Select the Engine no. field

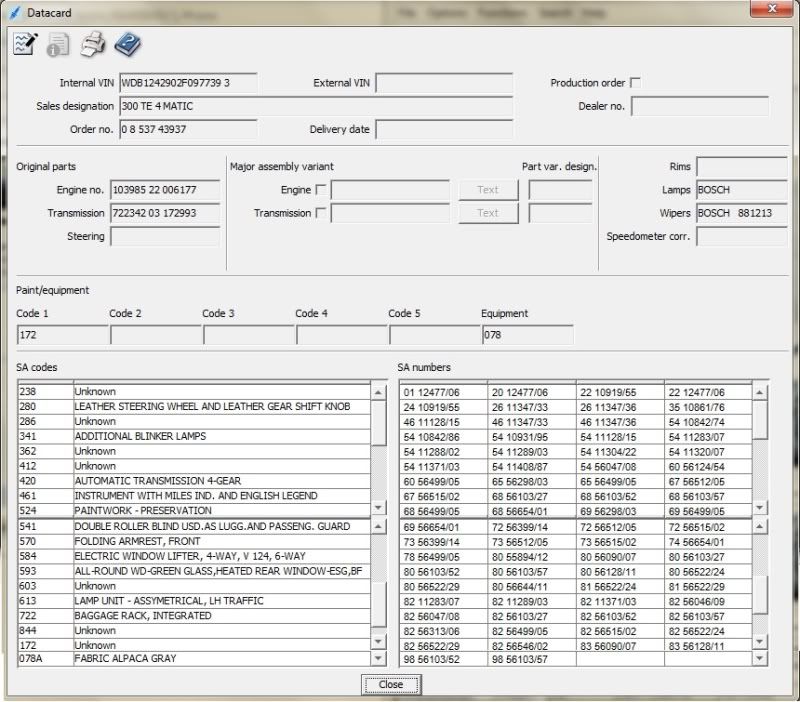pos(165,190)
